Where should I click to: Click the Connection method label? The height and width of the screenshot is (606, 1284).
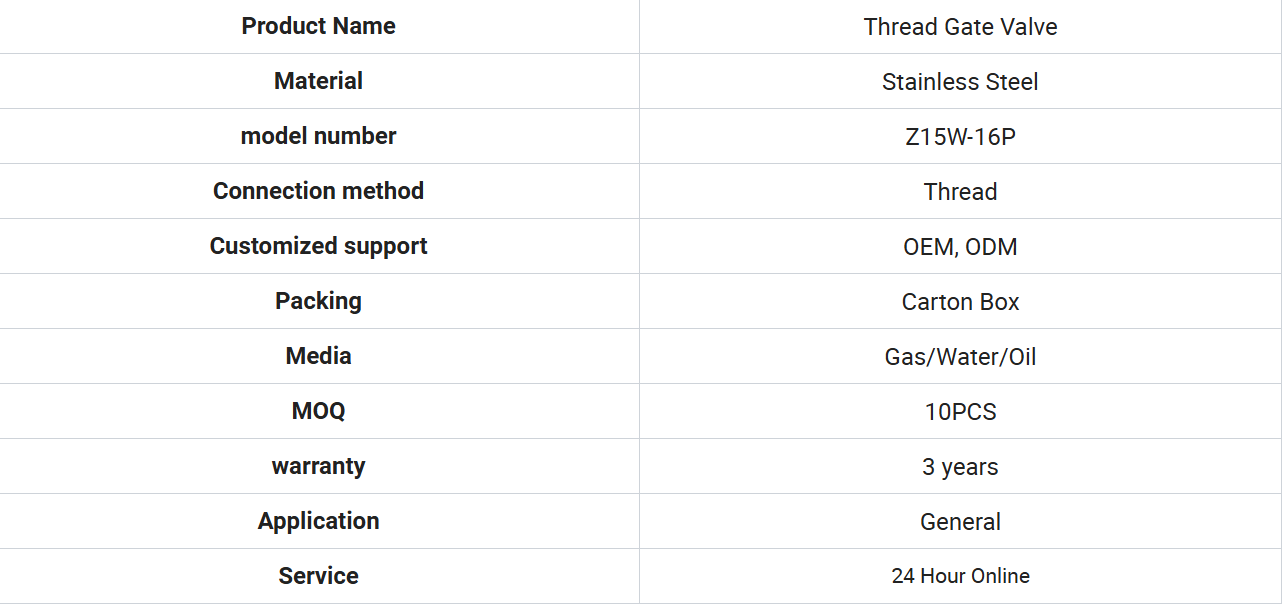(x=319, y=191)
